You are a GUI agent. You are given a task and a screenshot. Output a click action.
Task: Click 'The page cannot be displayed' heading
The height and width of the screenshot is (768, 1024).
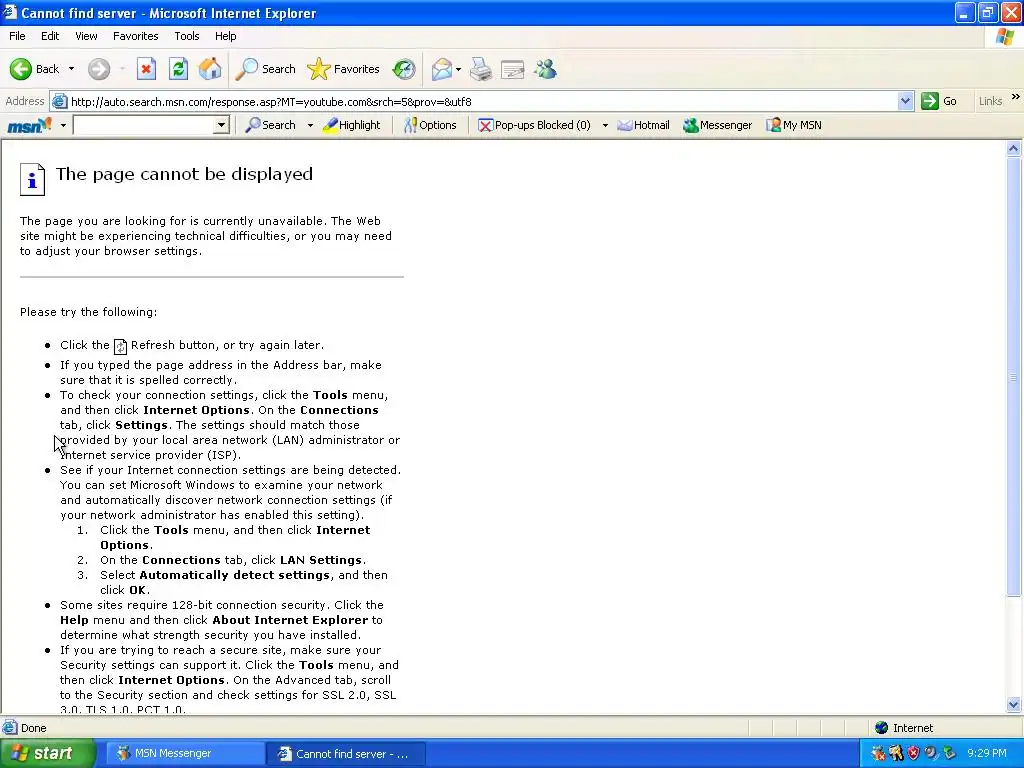[184, 174]
